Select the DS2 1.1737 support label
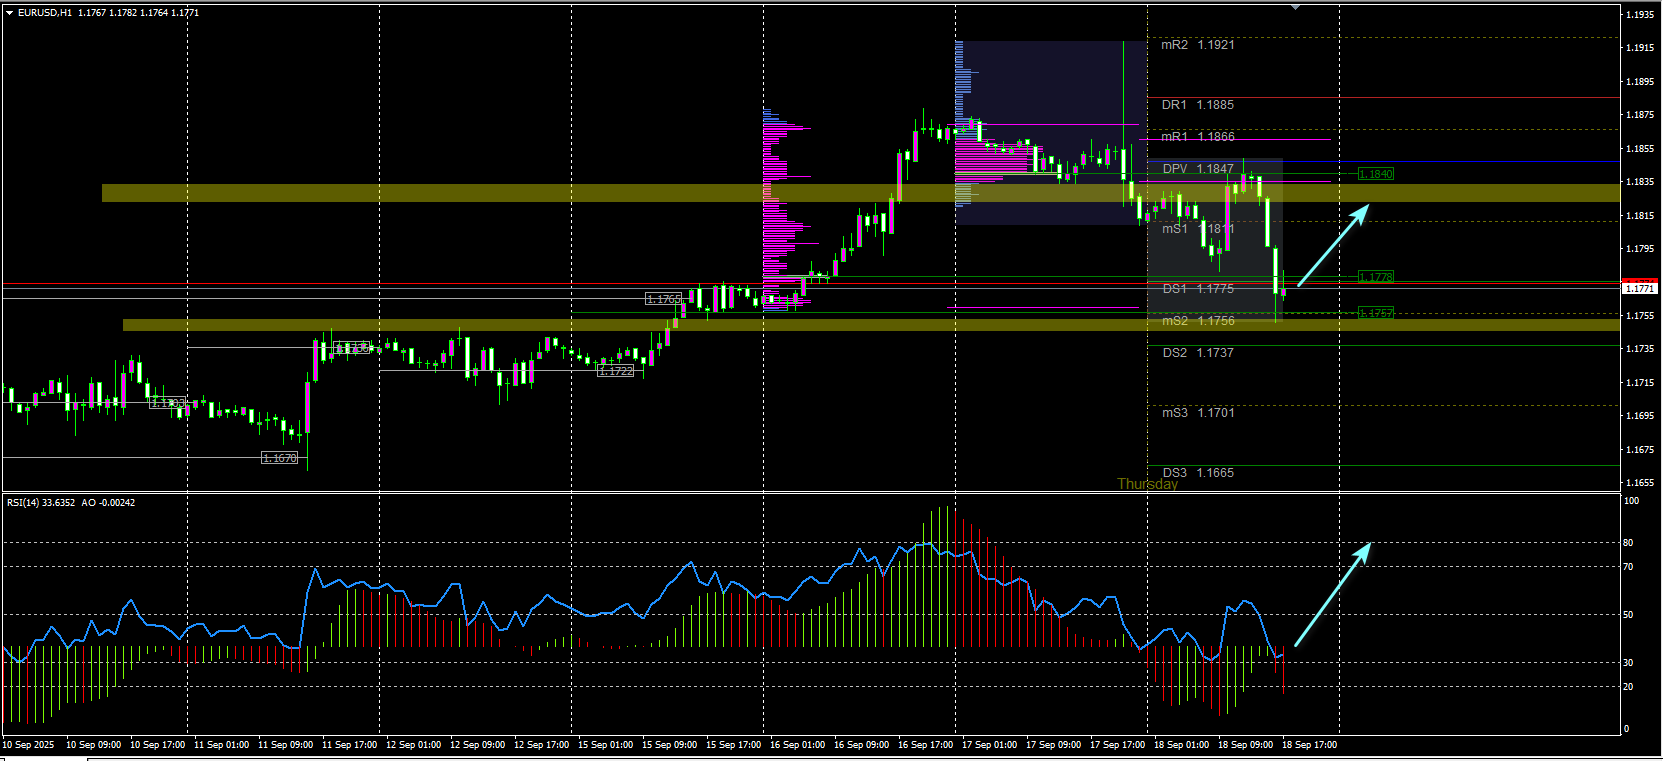This screenshot has height=761, width=1663. [x=1198, y=353]
